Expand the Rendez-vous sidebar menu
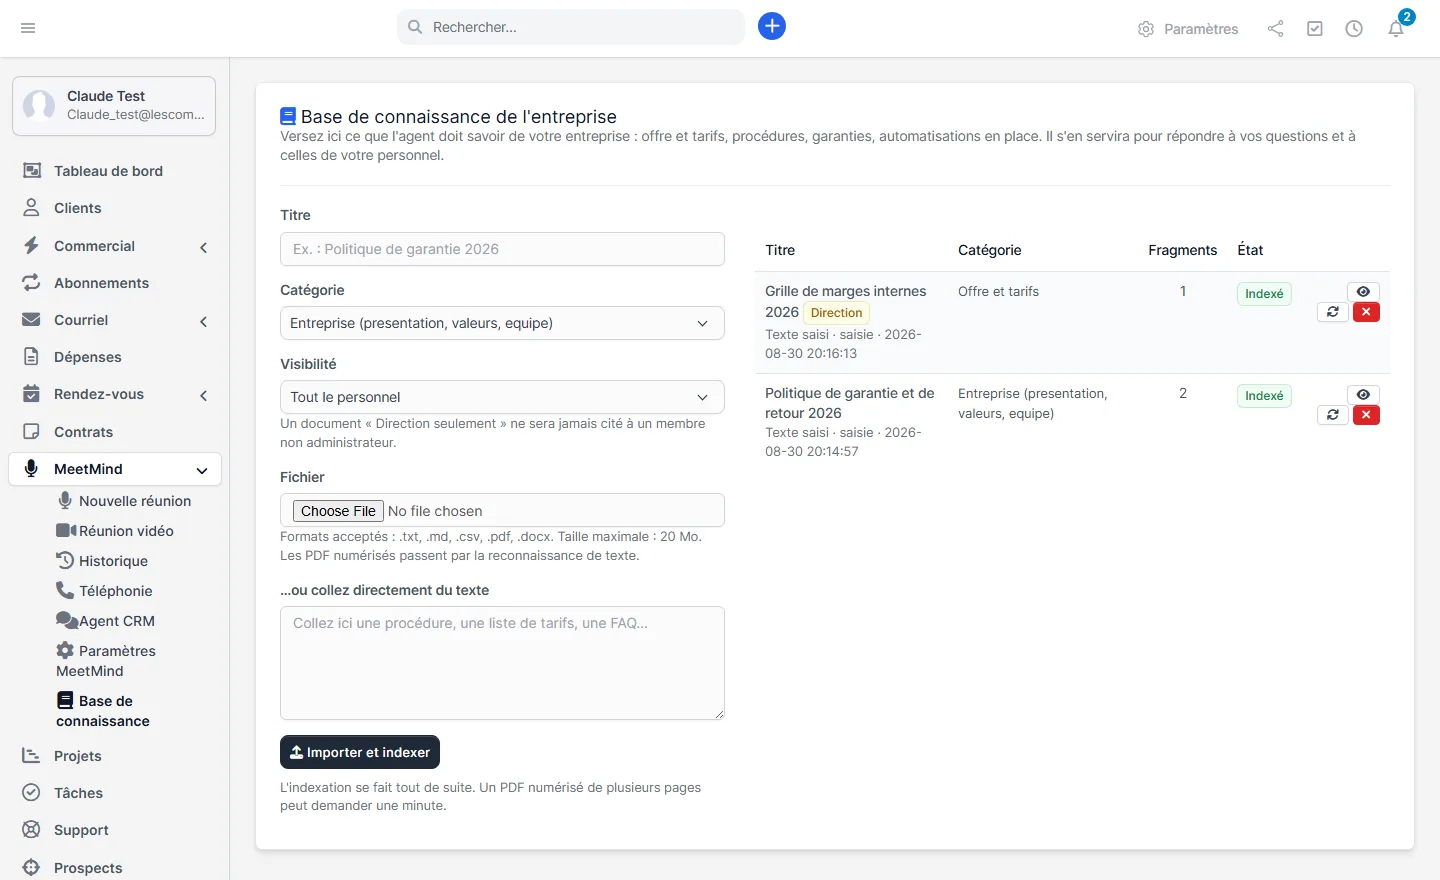Viewport: 1440px width, 880px height. (115, 394)
